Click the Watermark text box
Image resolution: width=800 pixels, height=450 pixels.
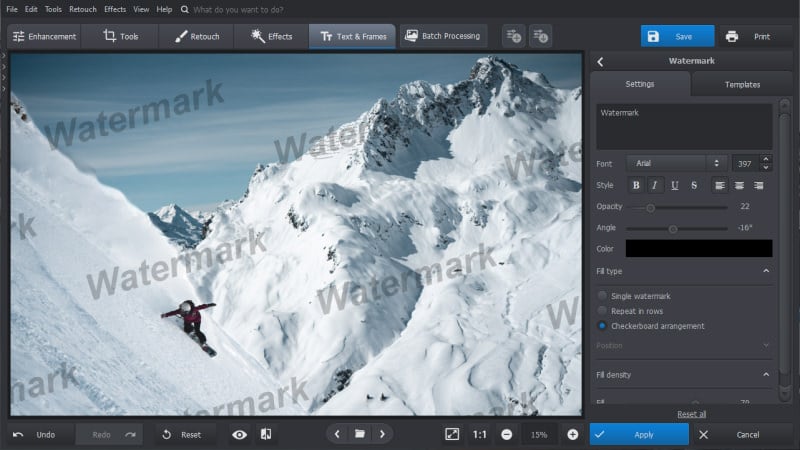(684, 127)
